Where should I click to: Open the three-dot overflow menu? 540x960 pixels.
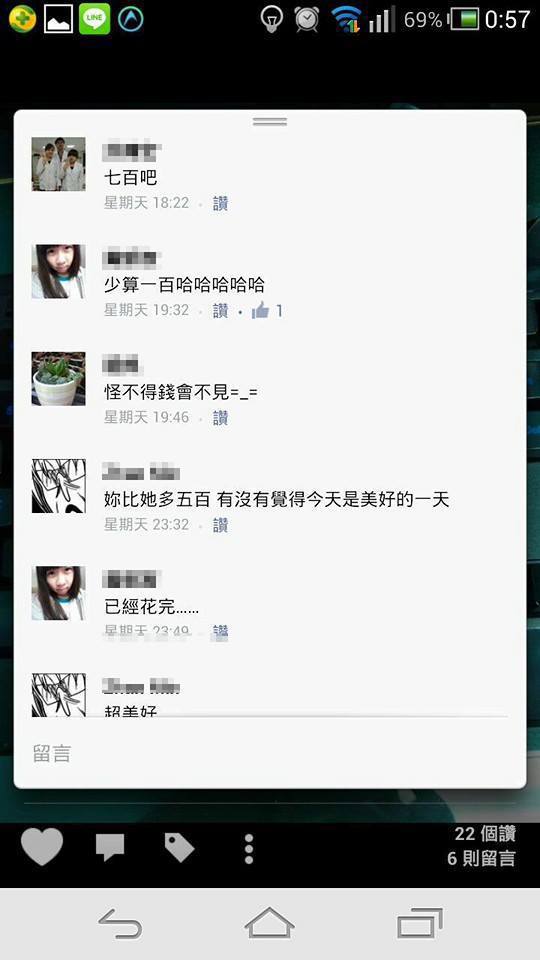(x=249, y=849)
